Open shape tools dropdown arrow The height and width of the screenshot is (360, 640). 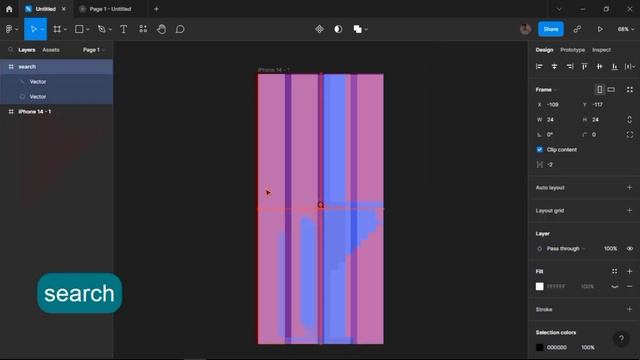coord(87,29)
